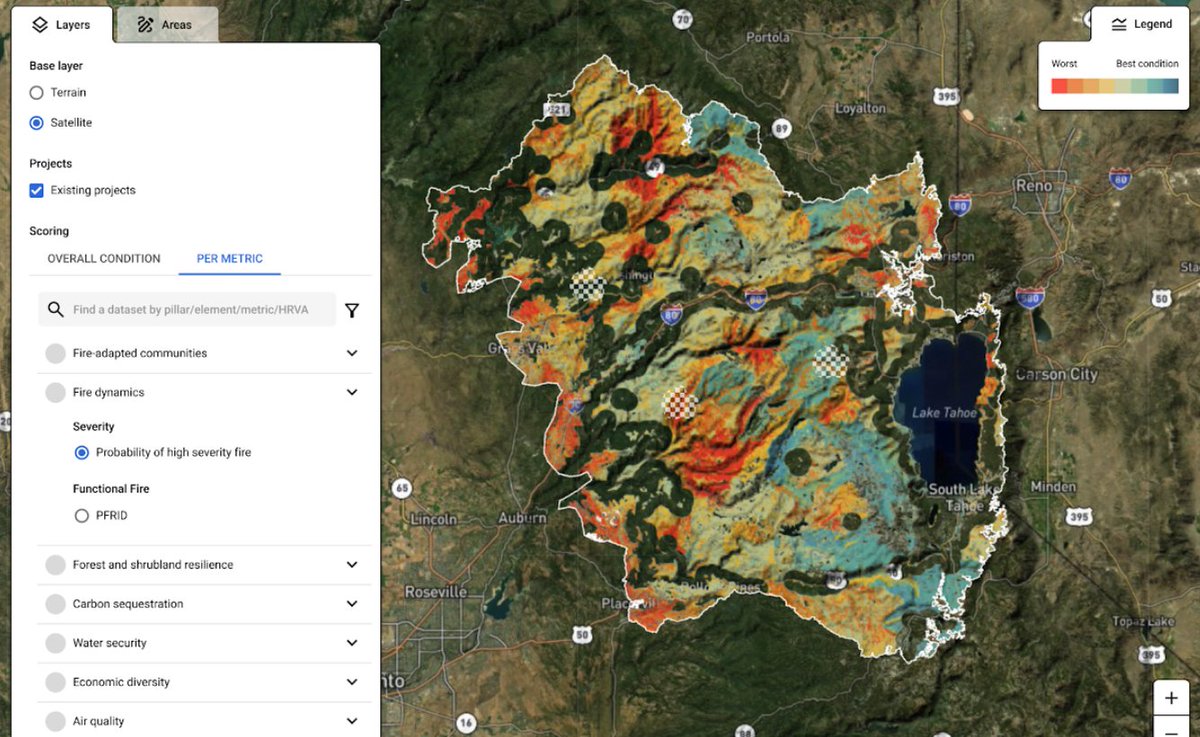1200x737 pixels.
Task: Collapse the Fire dynamics section
Action: tap(352, 392)
